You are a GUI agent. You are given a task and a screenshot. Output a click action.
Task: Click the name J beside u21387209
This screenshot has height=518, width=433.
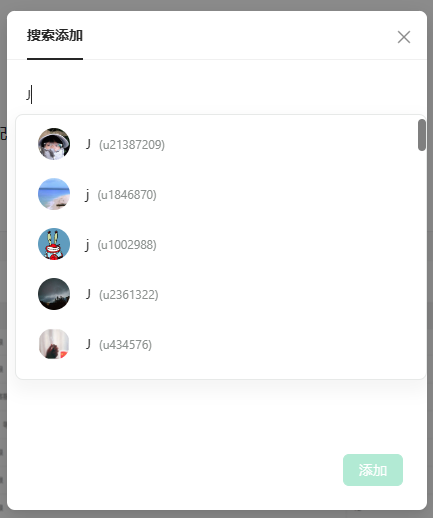tap(88, 144)
